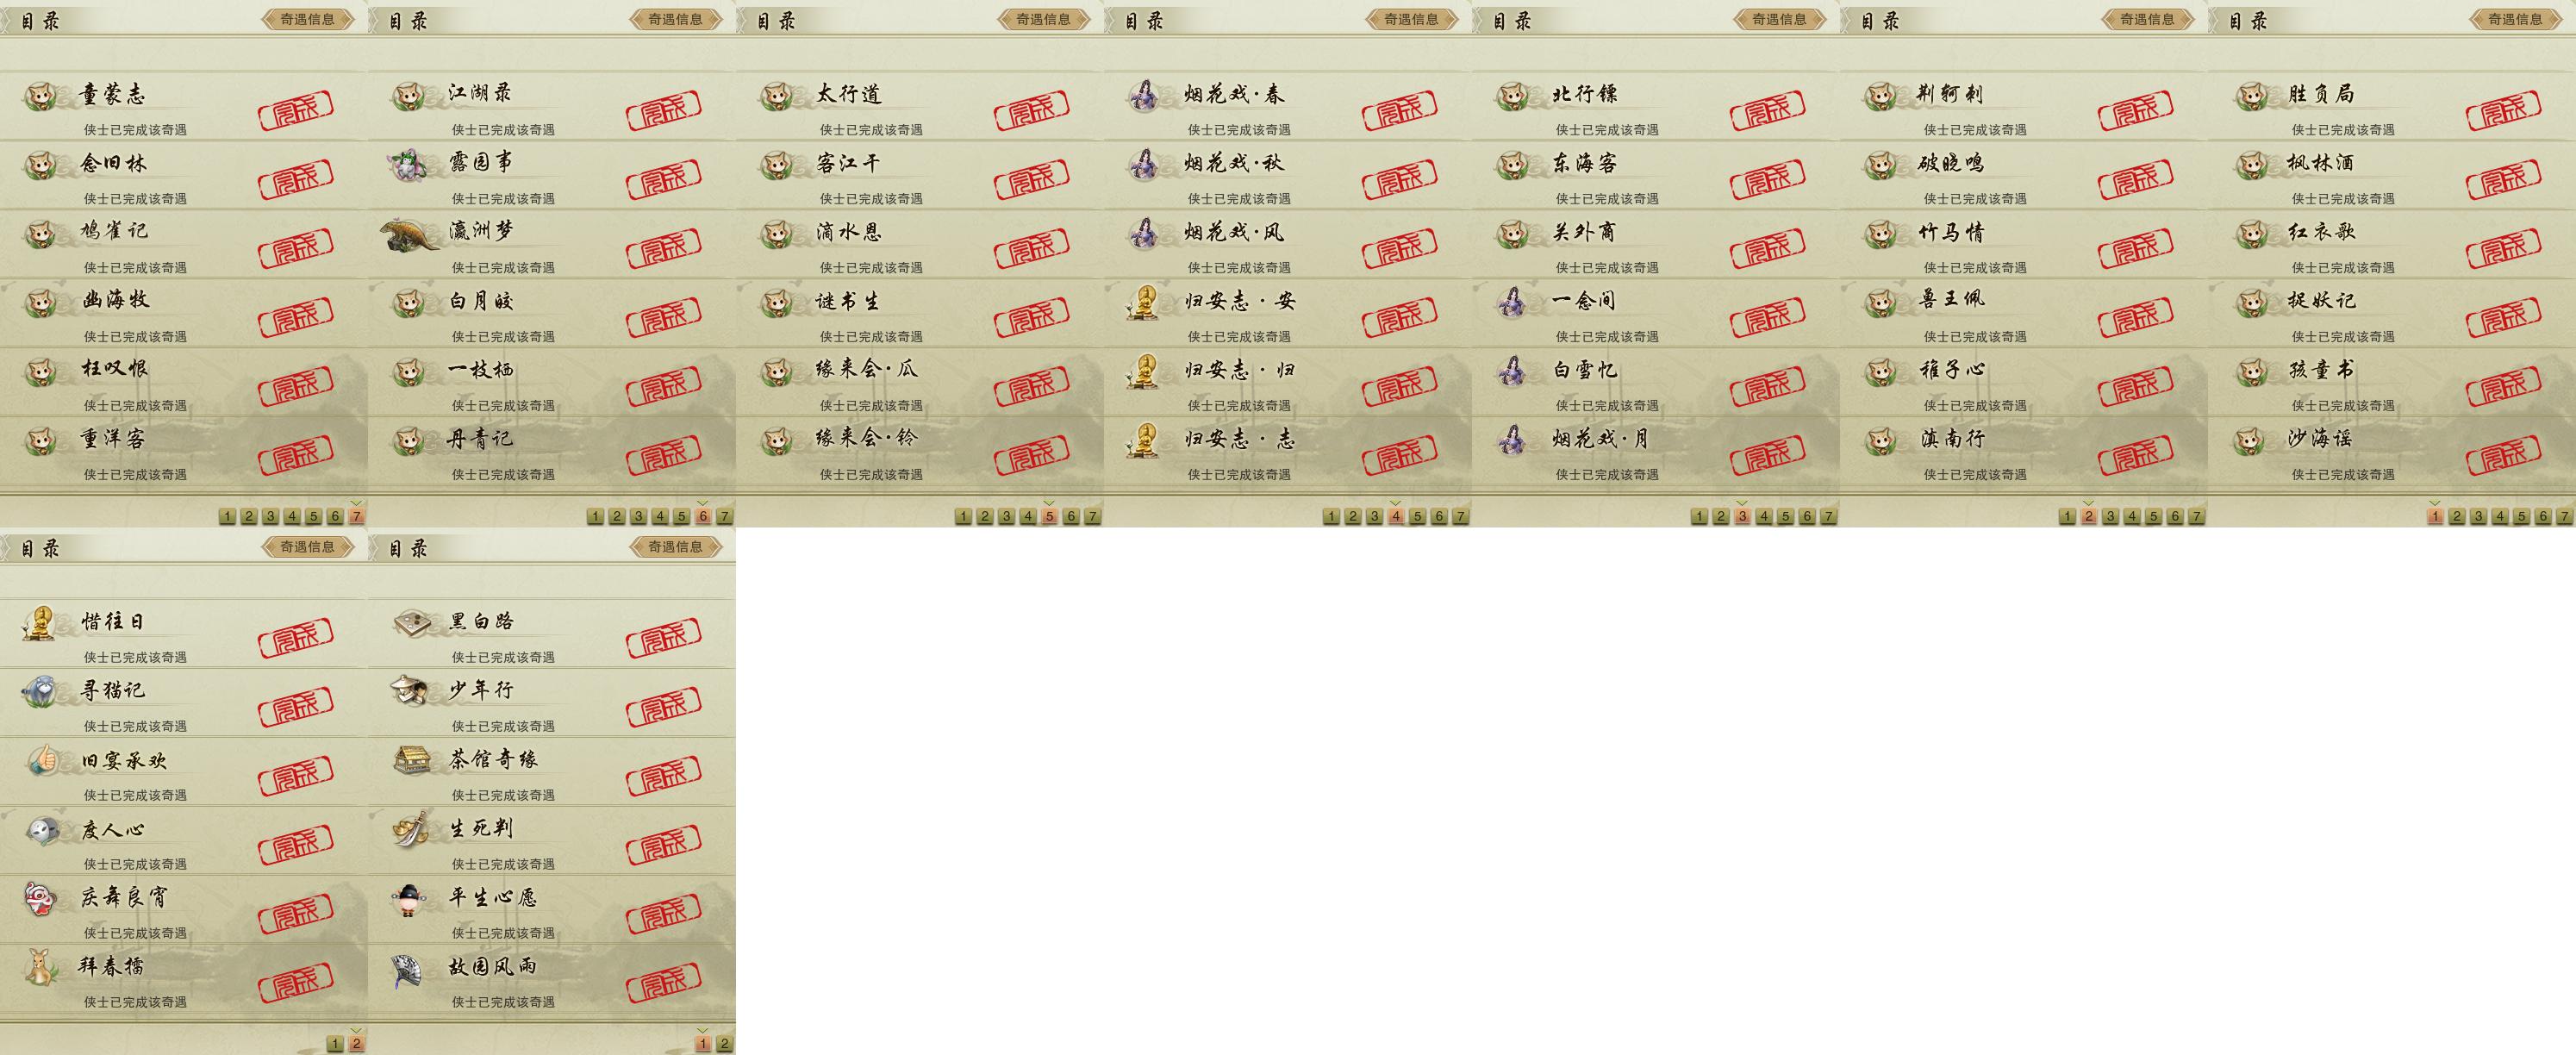
Task: Select the 烟花戏·春 entry
Action: point(1288,106)
